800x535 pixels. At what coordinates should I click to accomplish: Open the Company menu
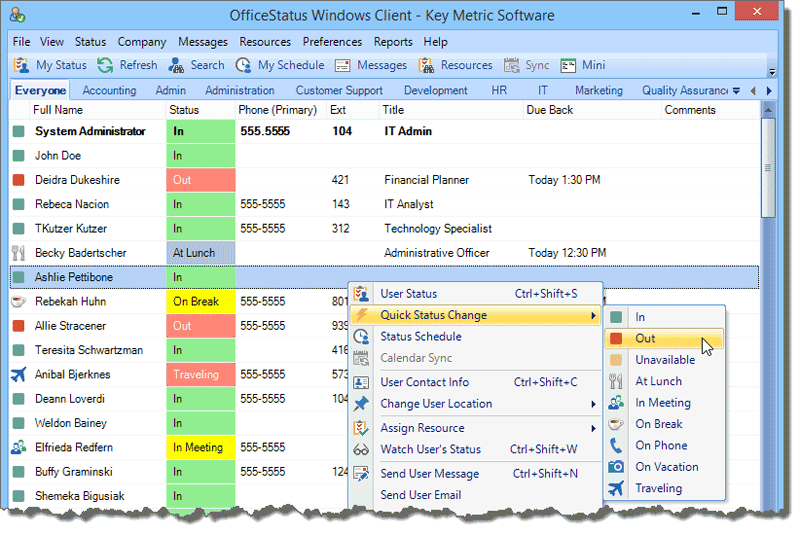click(142, 42)
